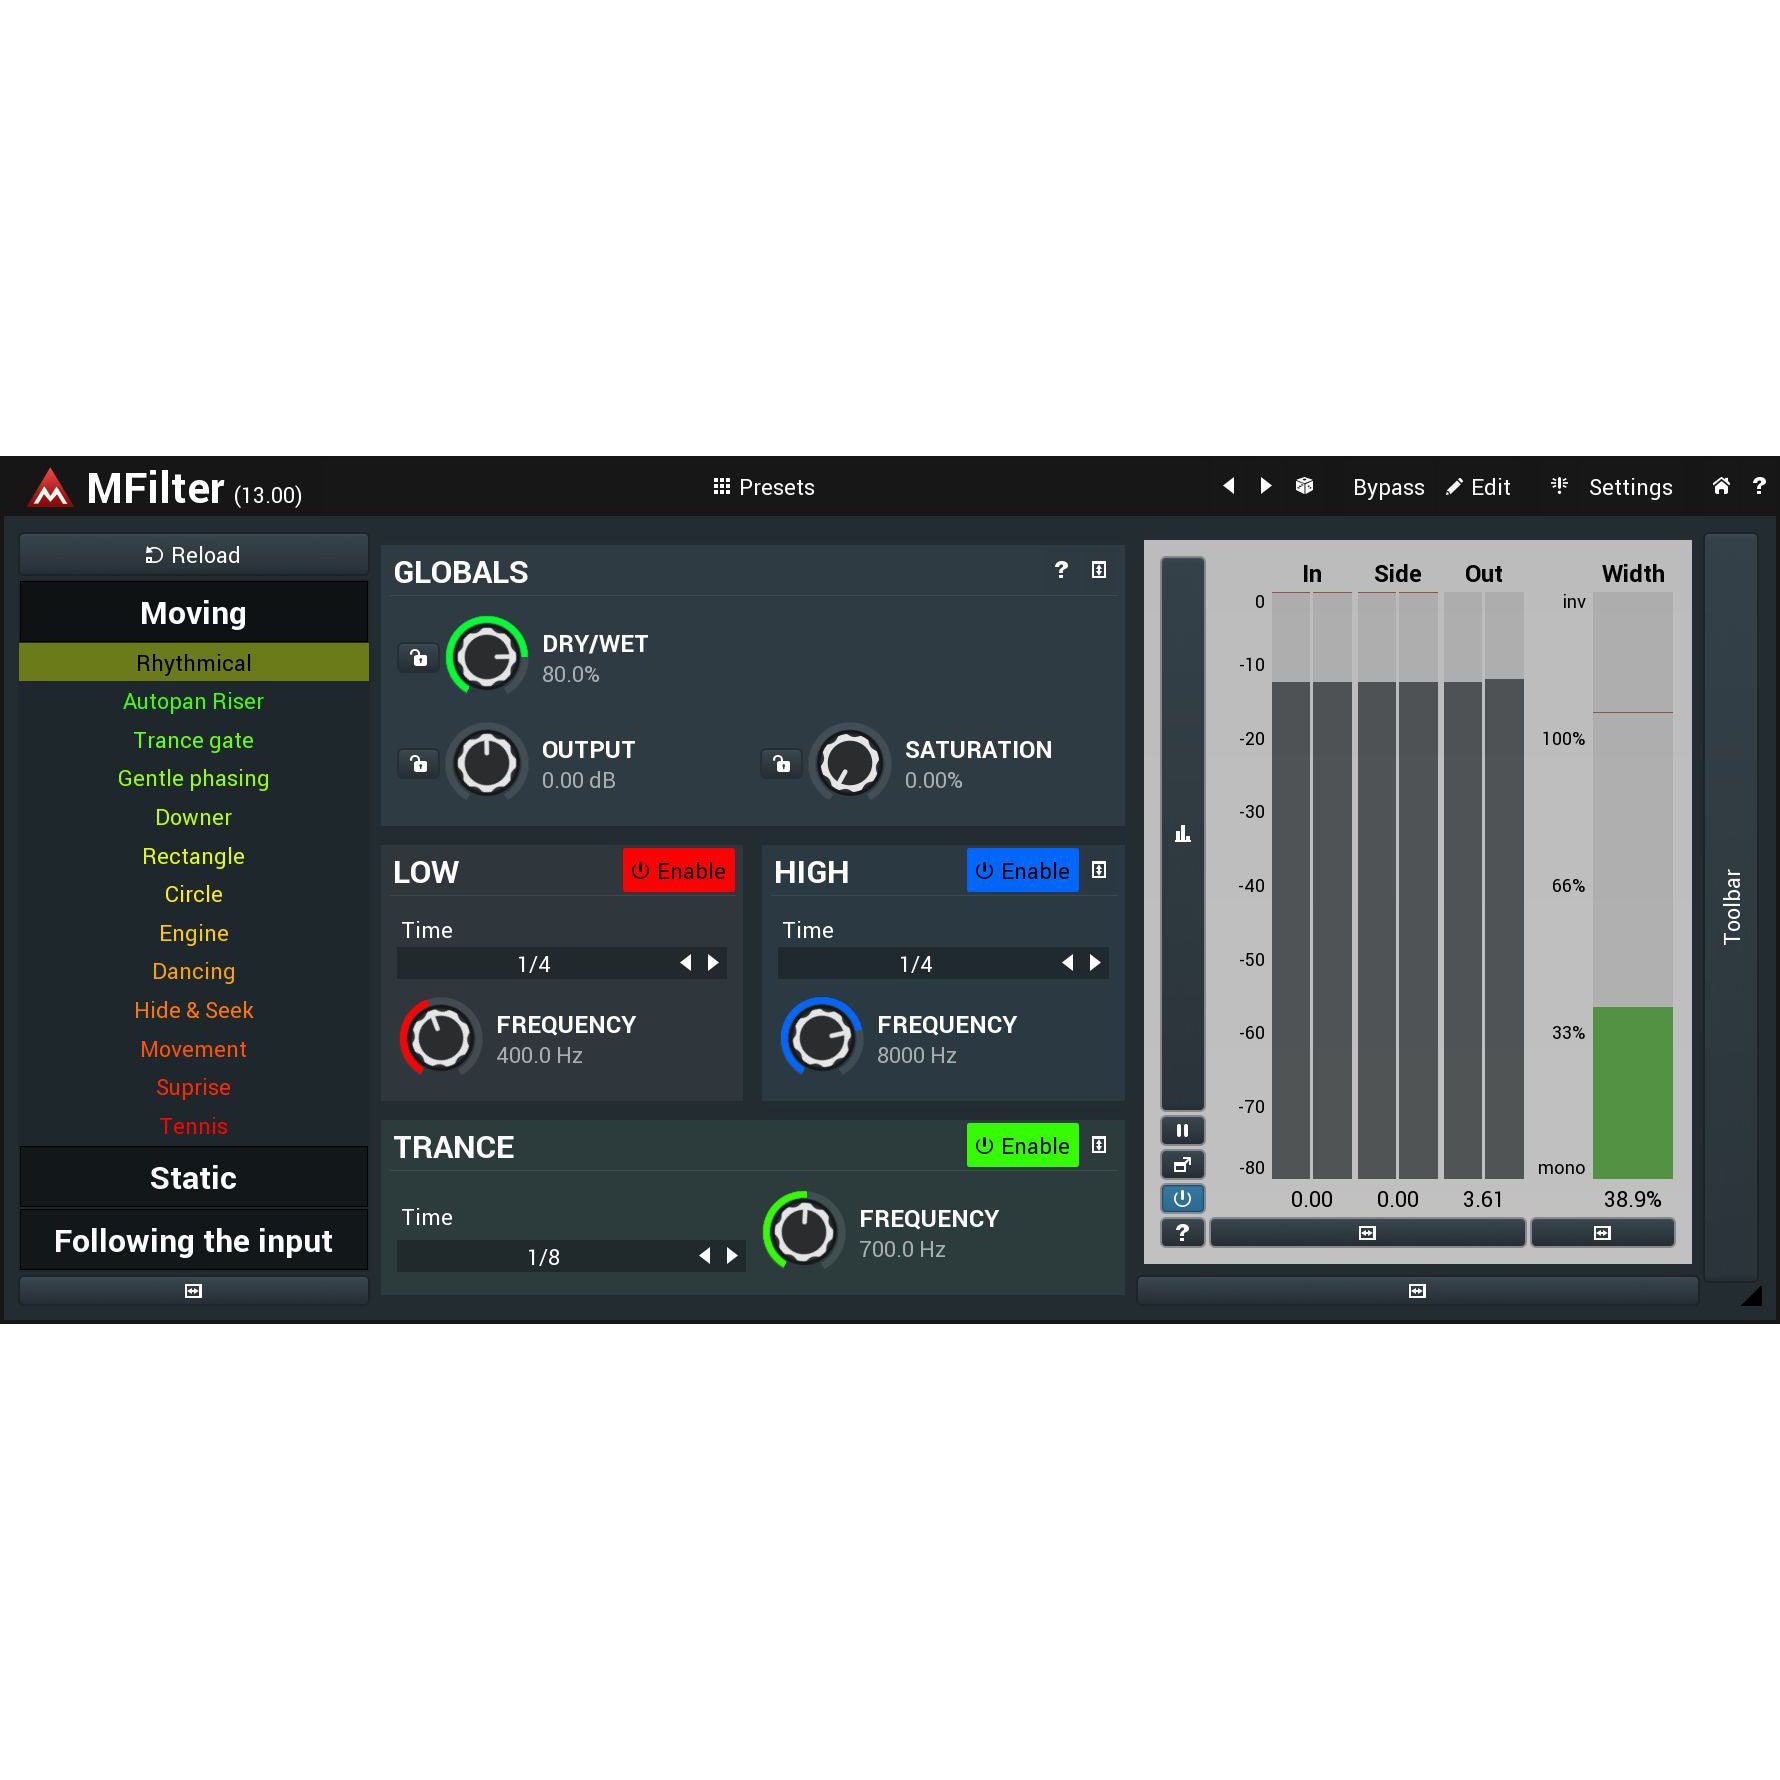Toggle the TRANCE Enable button
Viewport: 1780px width, 1780px height.
tap(1022, 1146)
